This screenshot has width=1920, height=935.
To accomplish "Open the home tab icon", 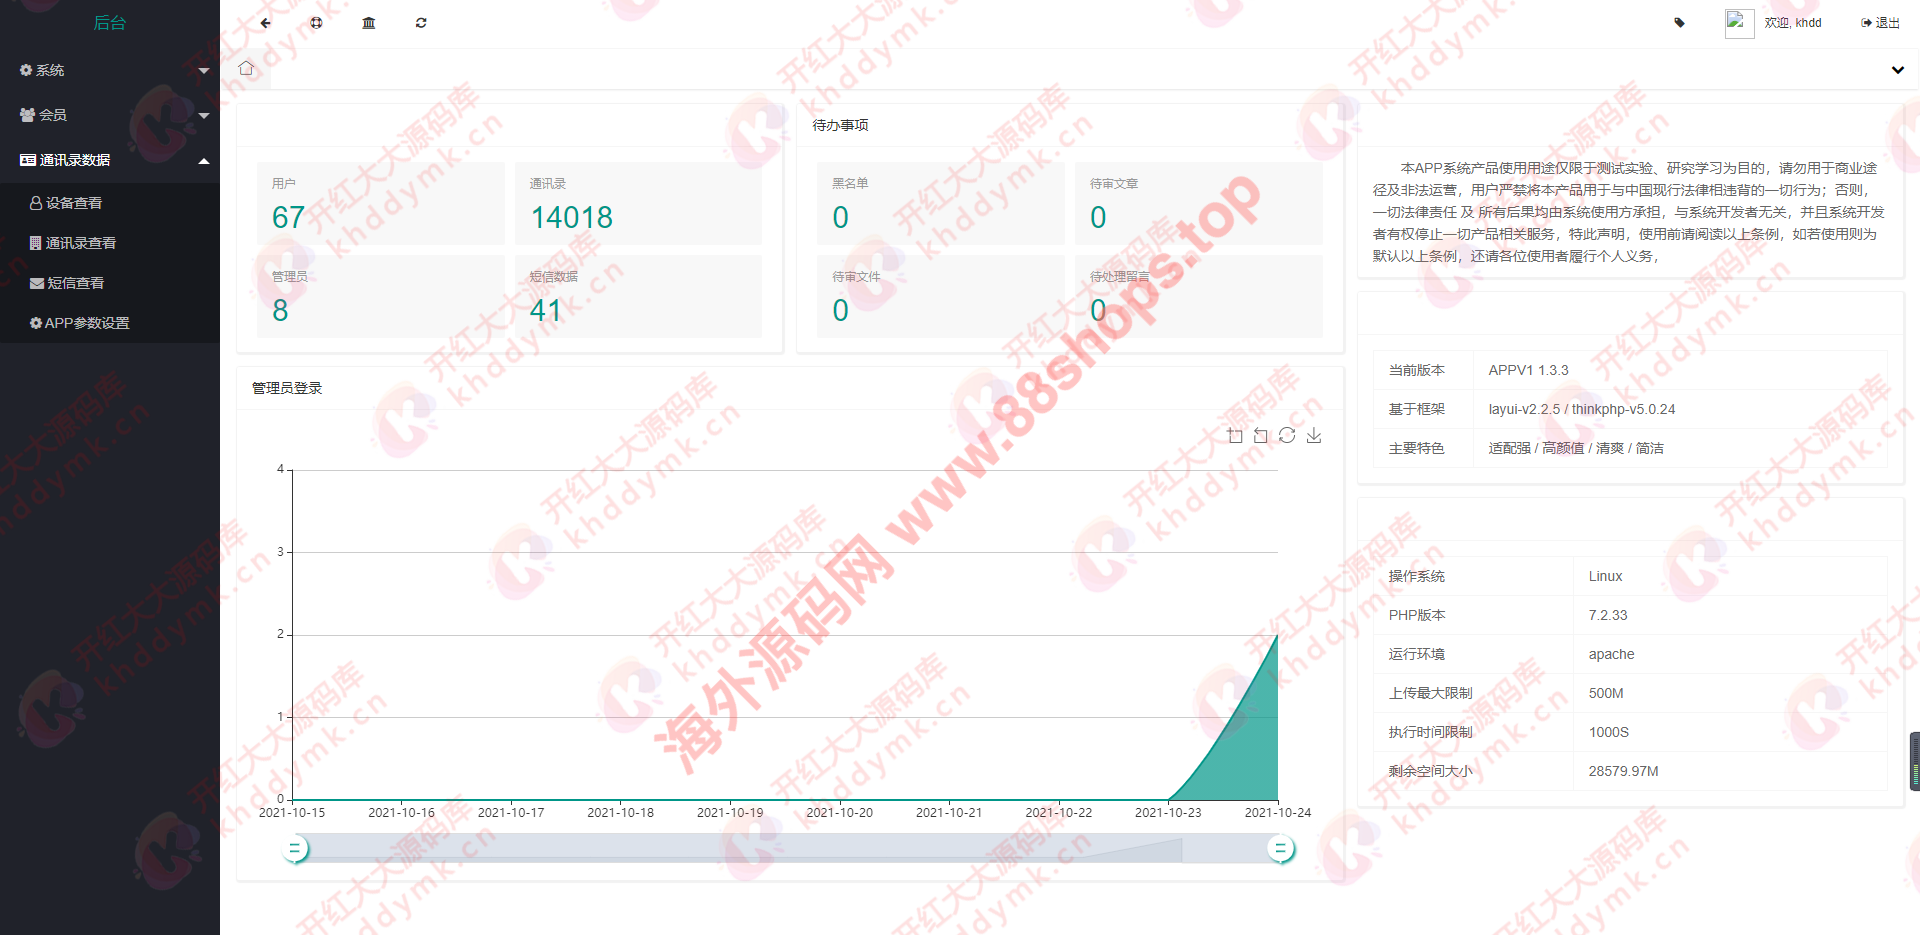I will (x=246, y=69).
